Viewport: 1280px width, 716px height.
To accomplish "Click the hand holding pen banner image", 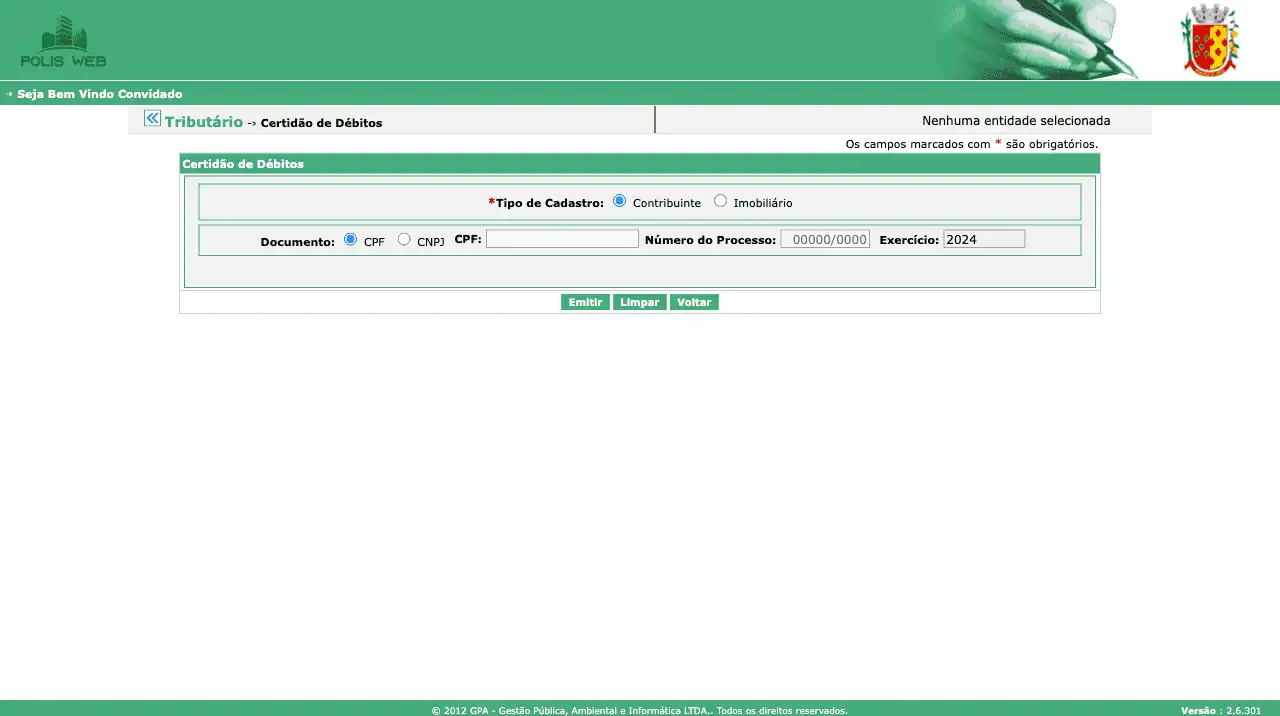I will 1040,40.
